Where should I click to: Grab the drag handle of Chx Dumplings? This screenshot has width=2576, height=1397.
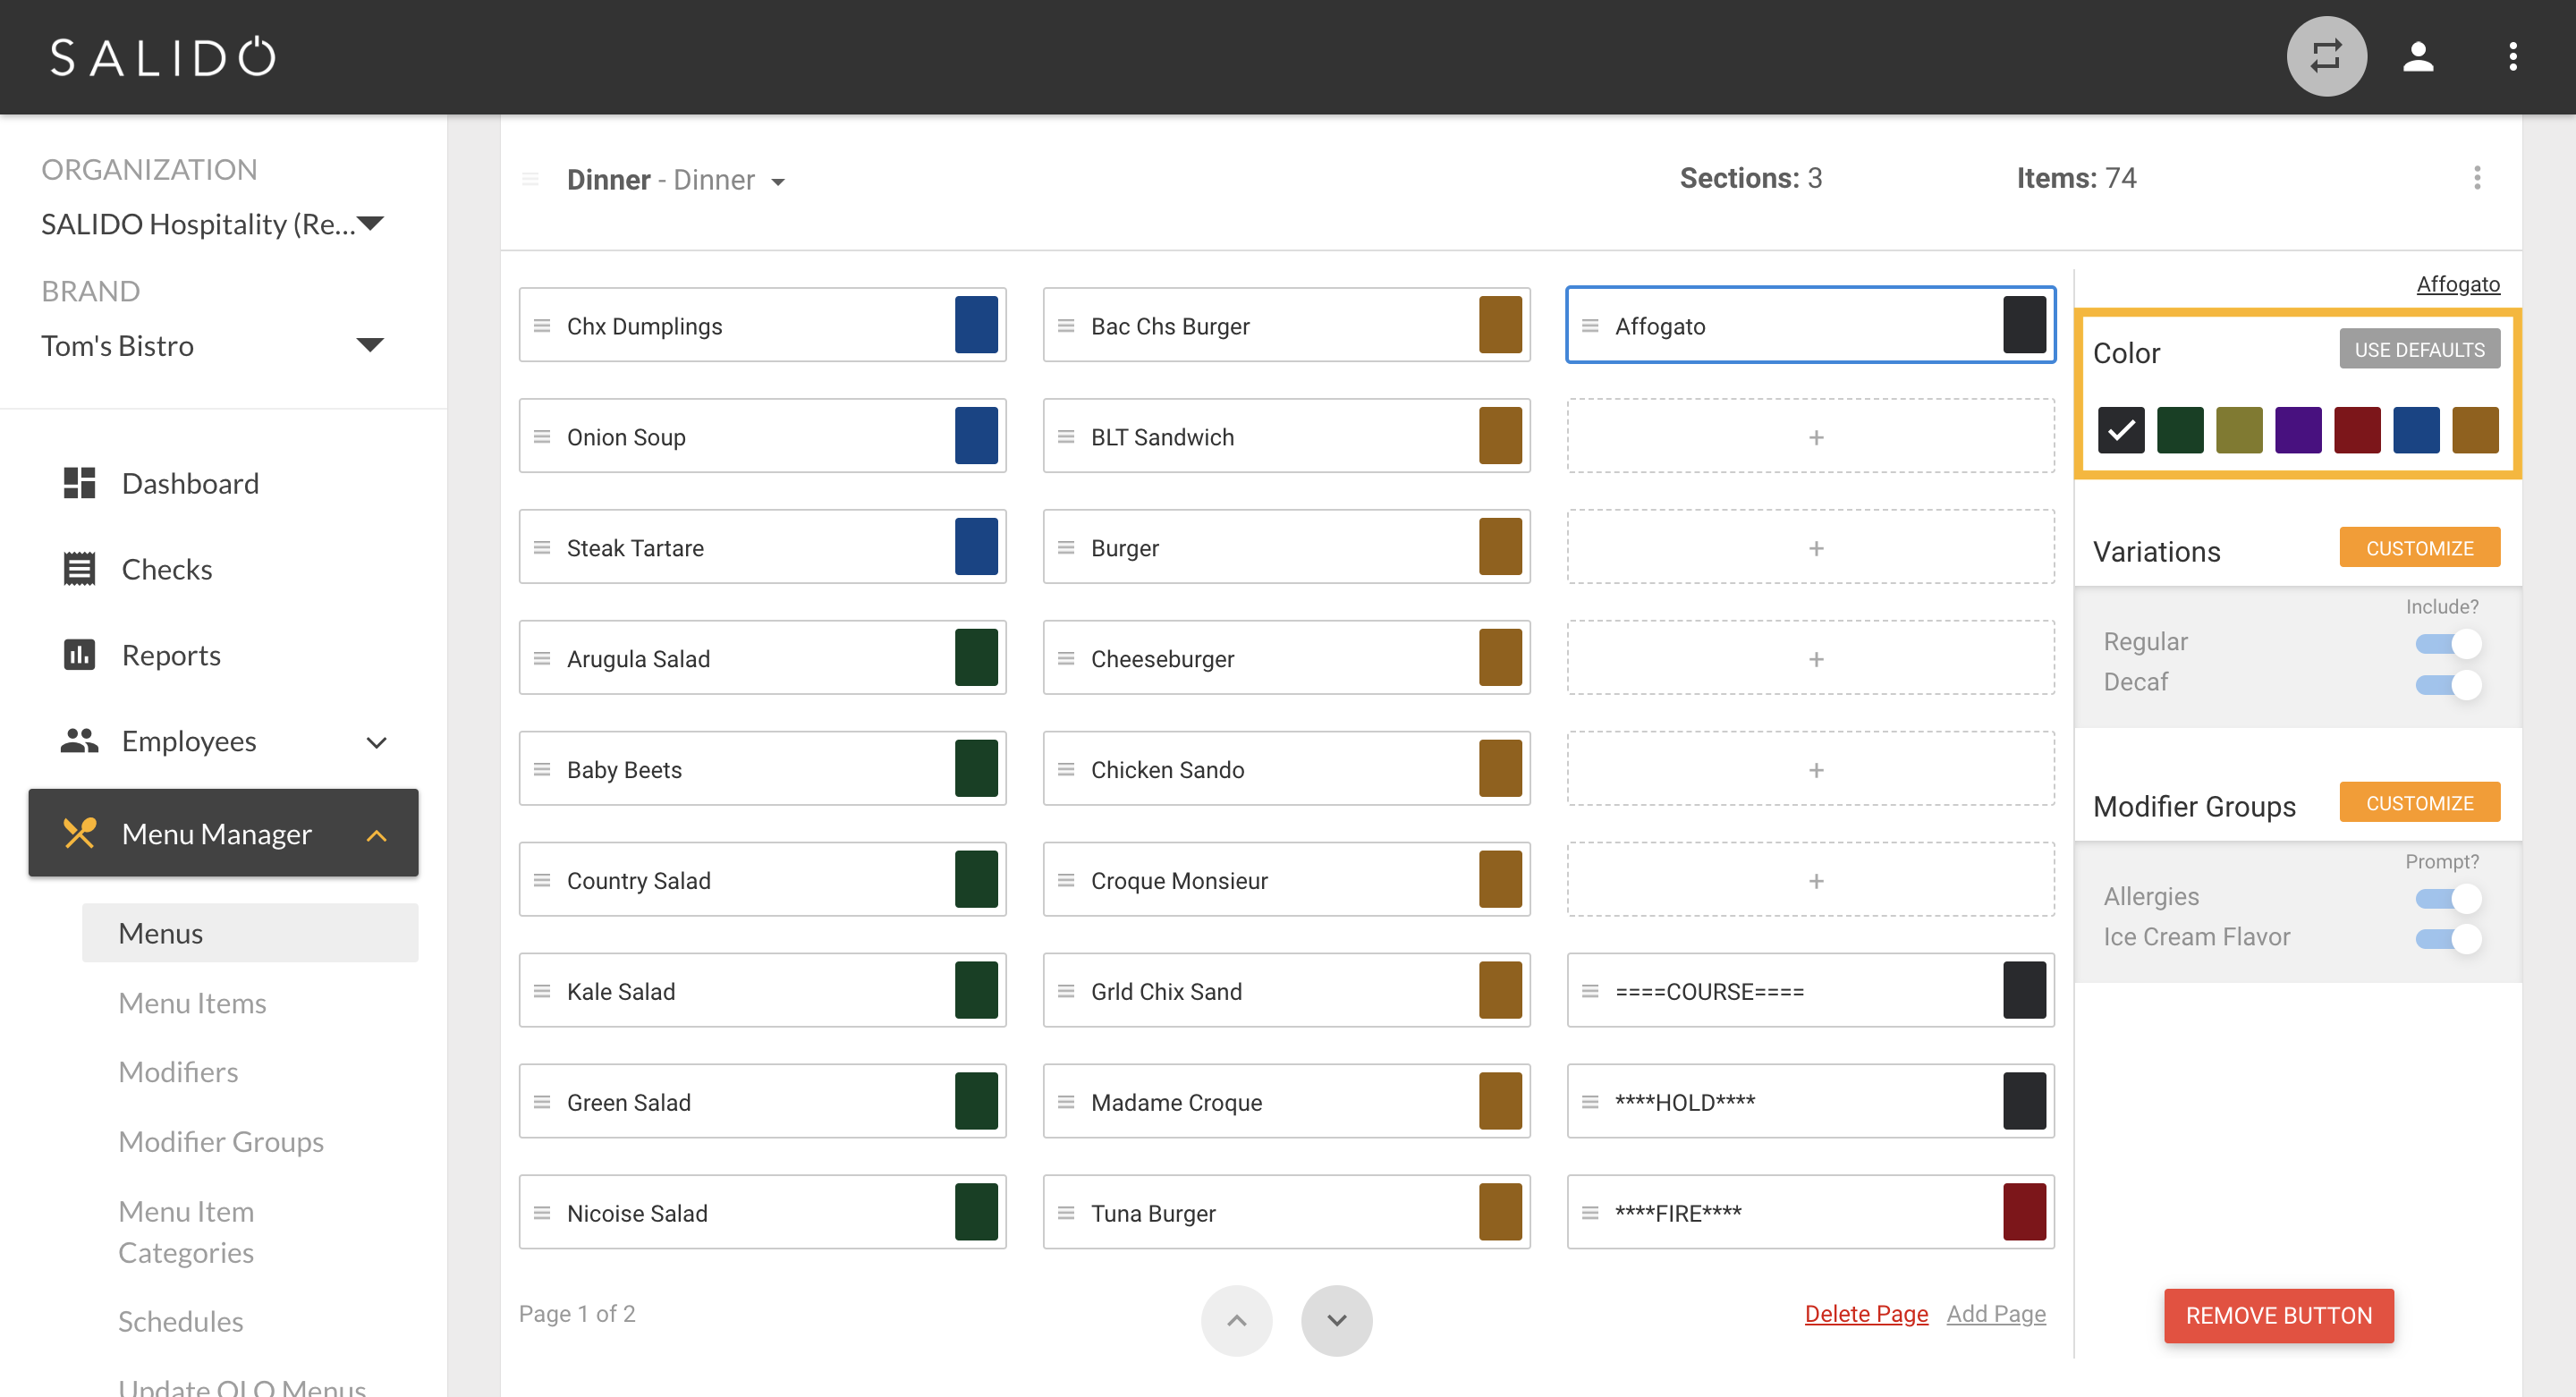point(542,326)
